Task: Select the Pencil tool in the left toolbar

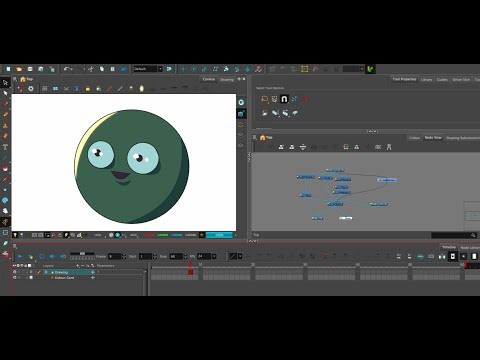Action: (5, 115)
